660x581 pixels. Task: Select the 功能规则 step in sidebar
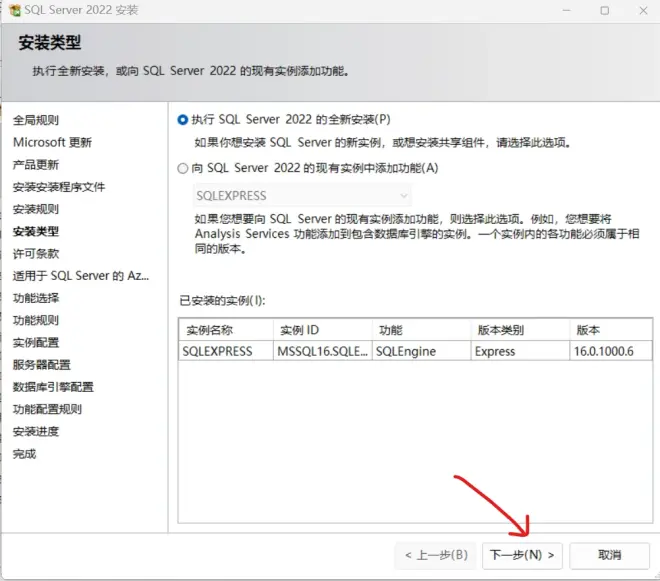pos(36,320)
